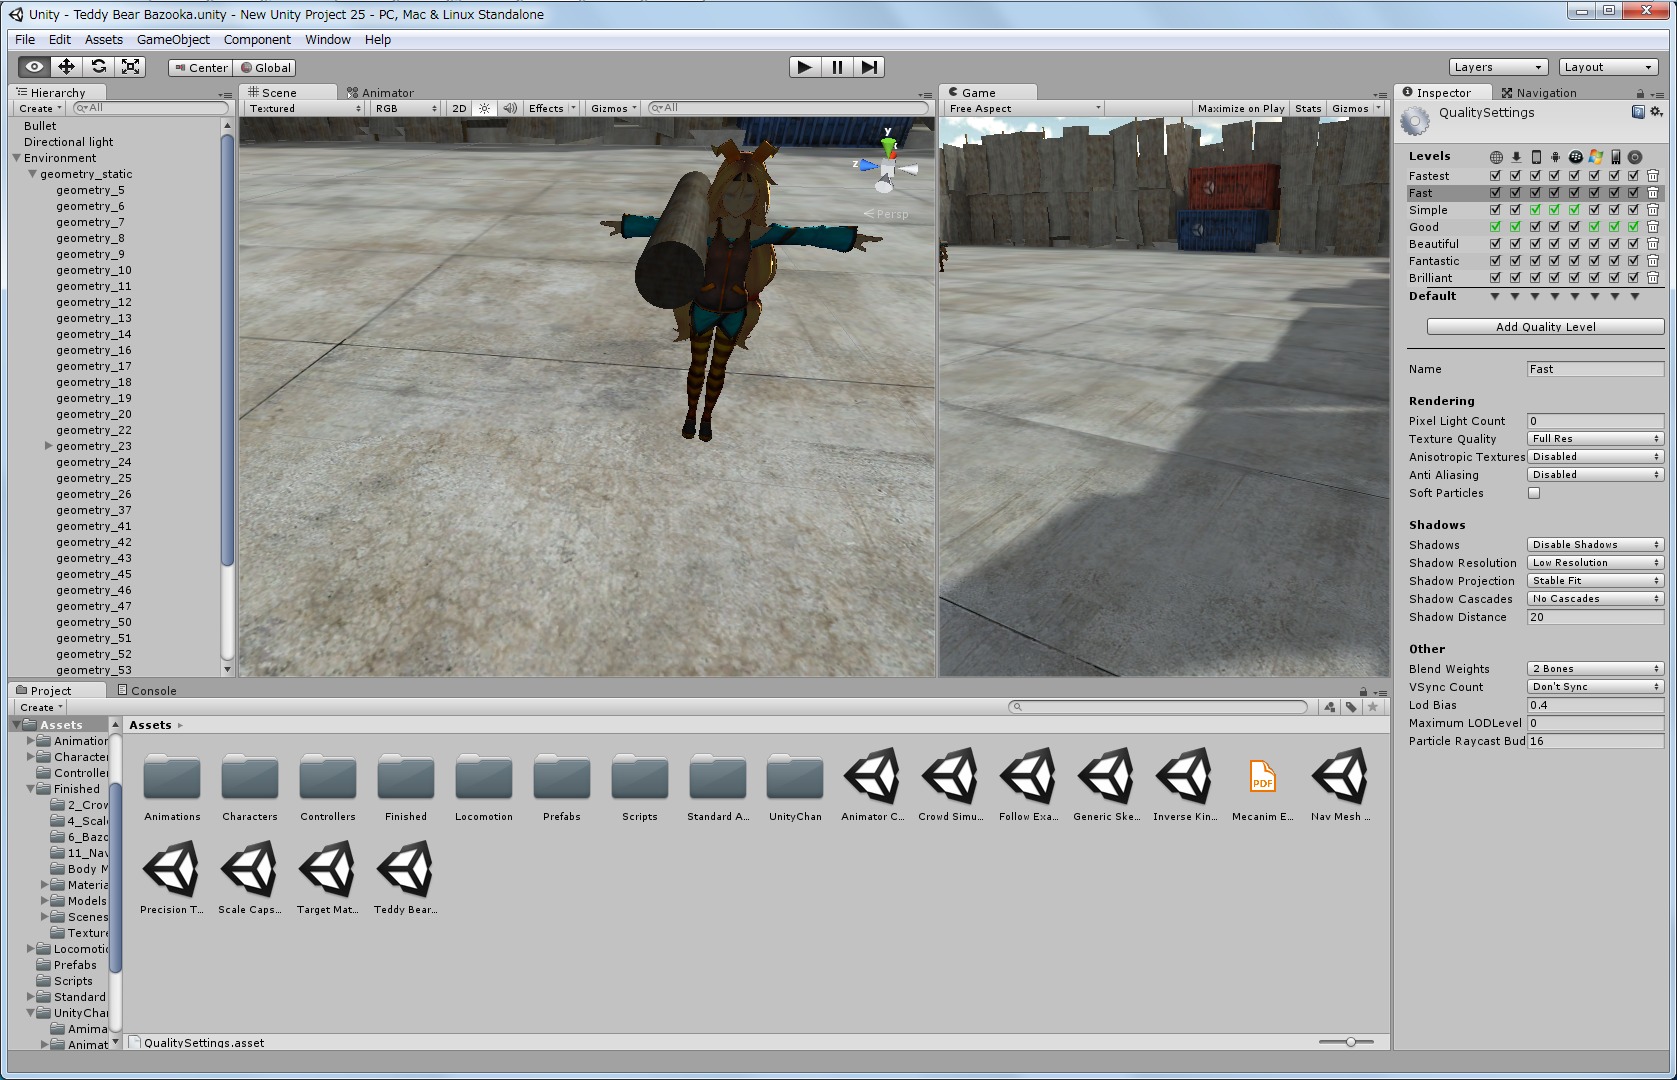Select the Rotate tool in toolbar
The height and width of the screenshot is (1080, 1677).
click(x=98, y=67)
